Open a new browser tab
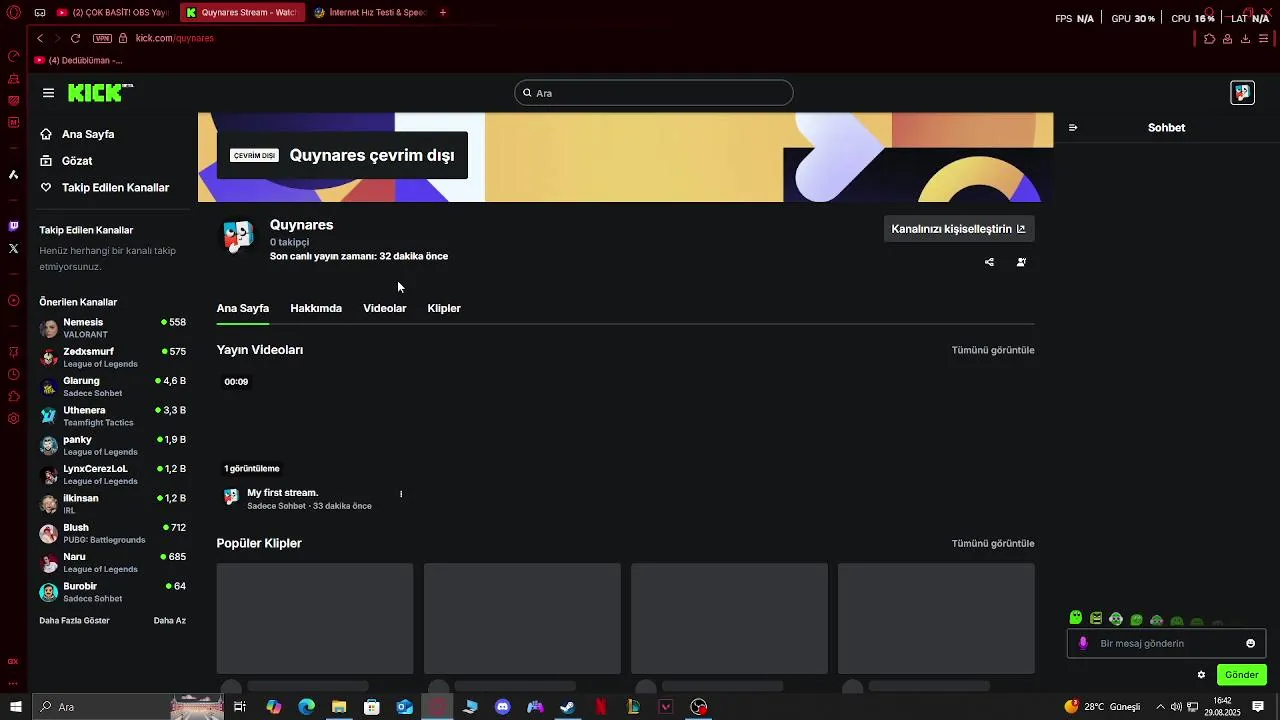Screen dimensions: 1280x720 click(x=443, y=12)
